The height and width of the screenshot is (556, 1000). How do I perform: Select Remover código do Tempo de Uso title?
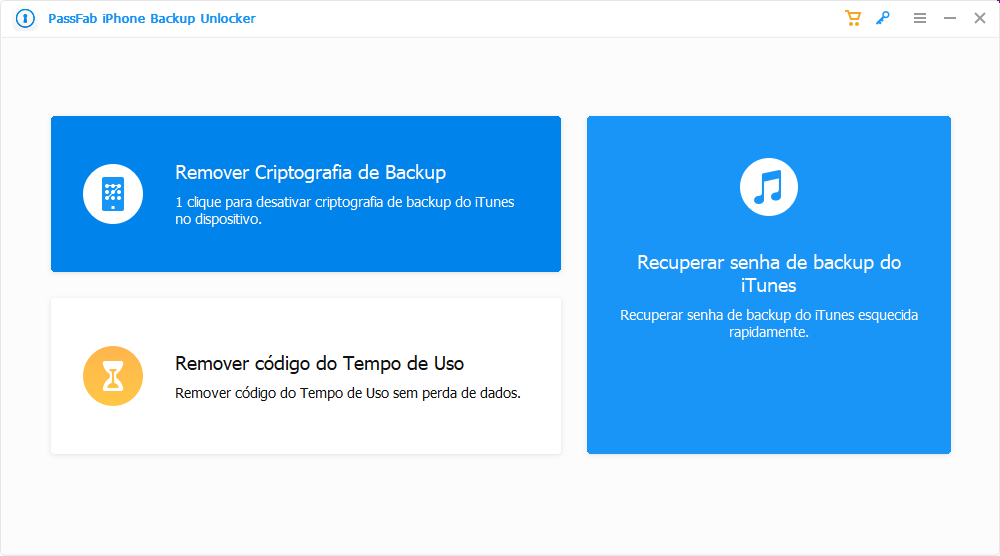coord(320,363)
